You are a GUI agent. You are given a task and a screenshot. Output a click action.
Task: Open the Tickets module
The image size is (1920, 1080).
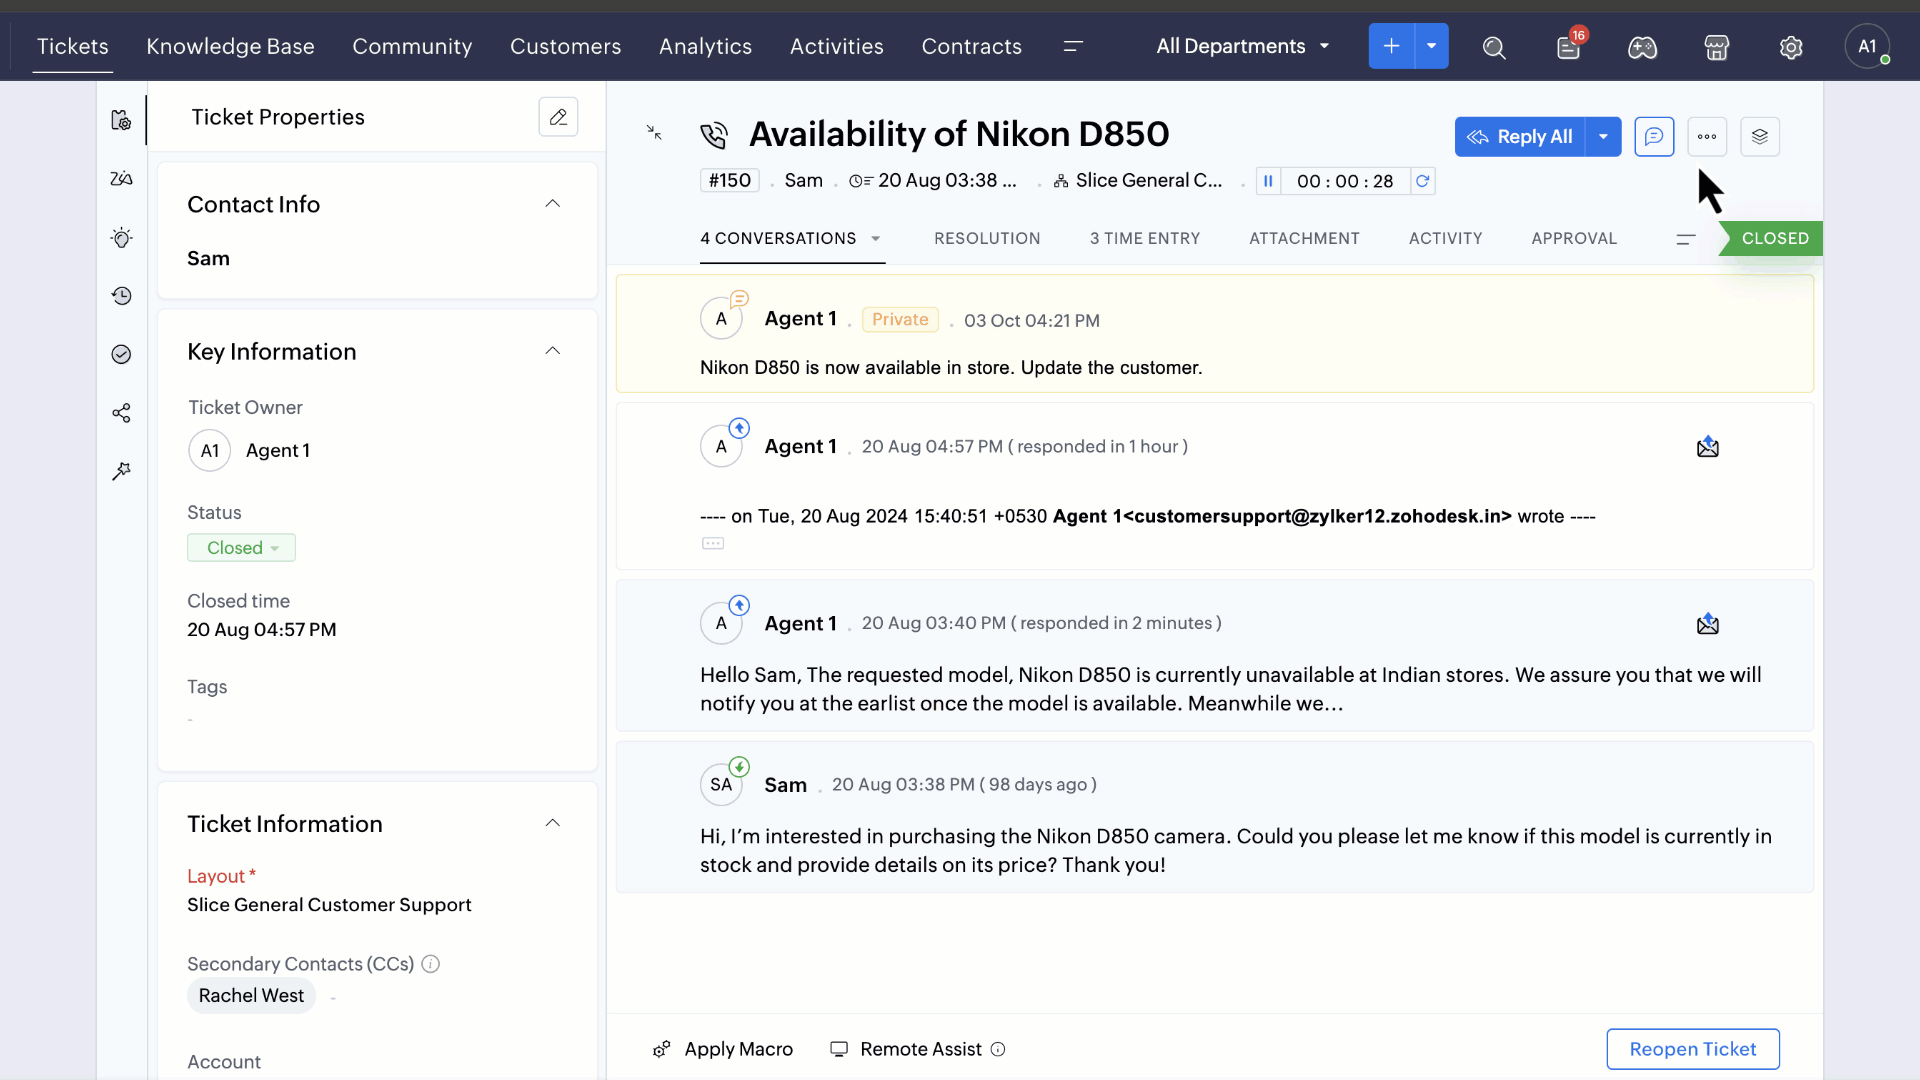(x=72, y=46)
